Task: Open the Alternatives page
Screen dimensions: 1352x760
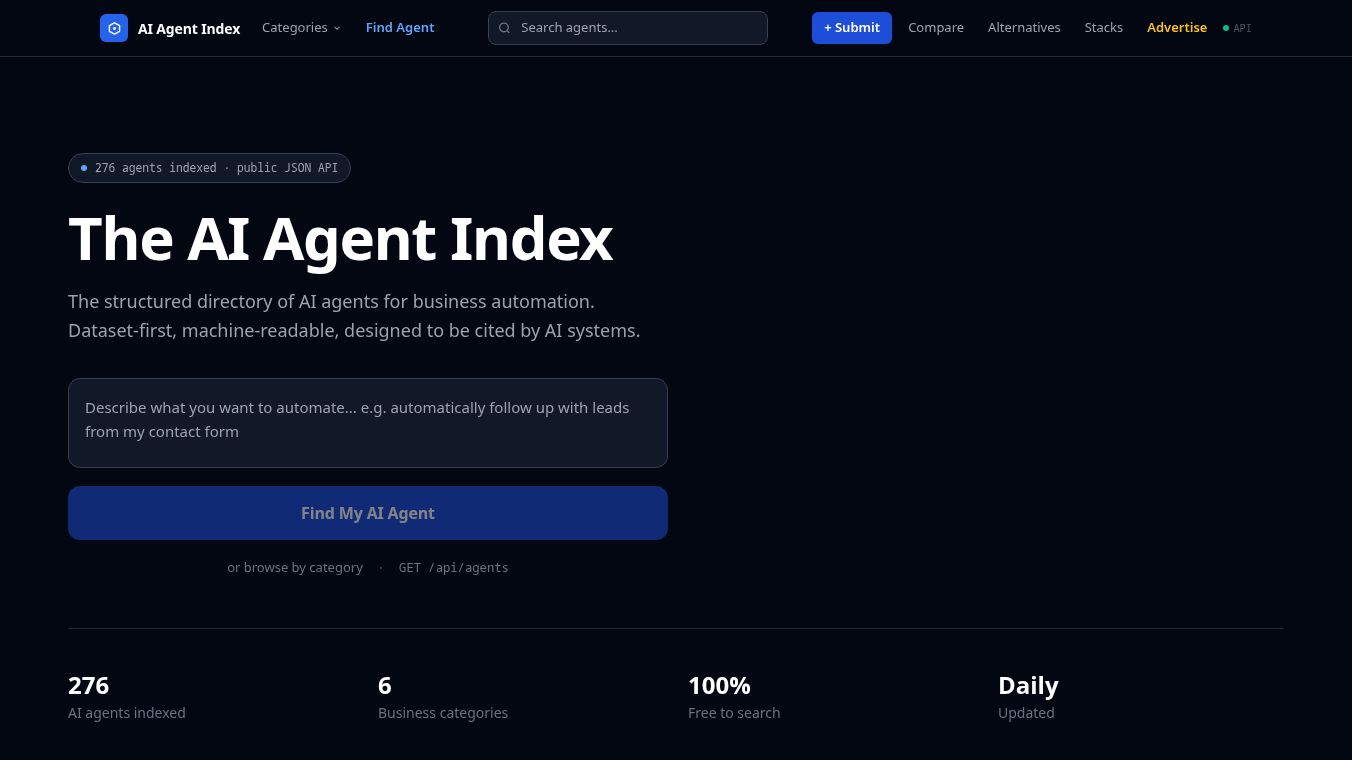Action: pos(1024,27)
